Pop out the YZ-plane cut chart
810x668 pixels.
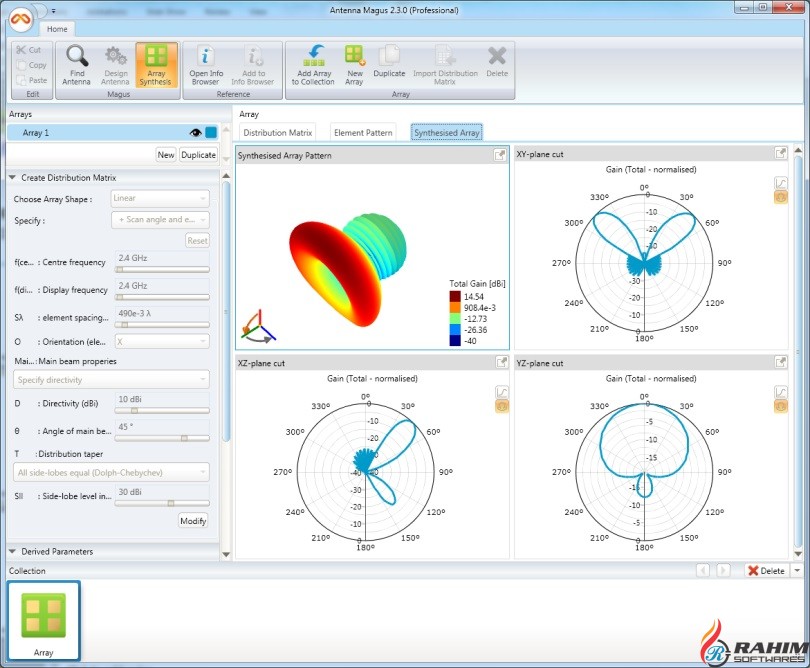(781, 362)
